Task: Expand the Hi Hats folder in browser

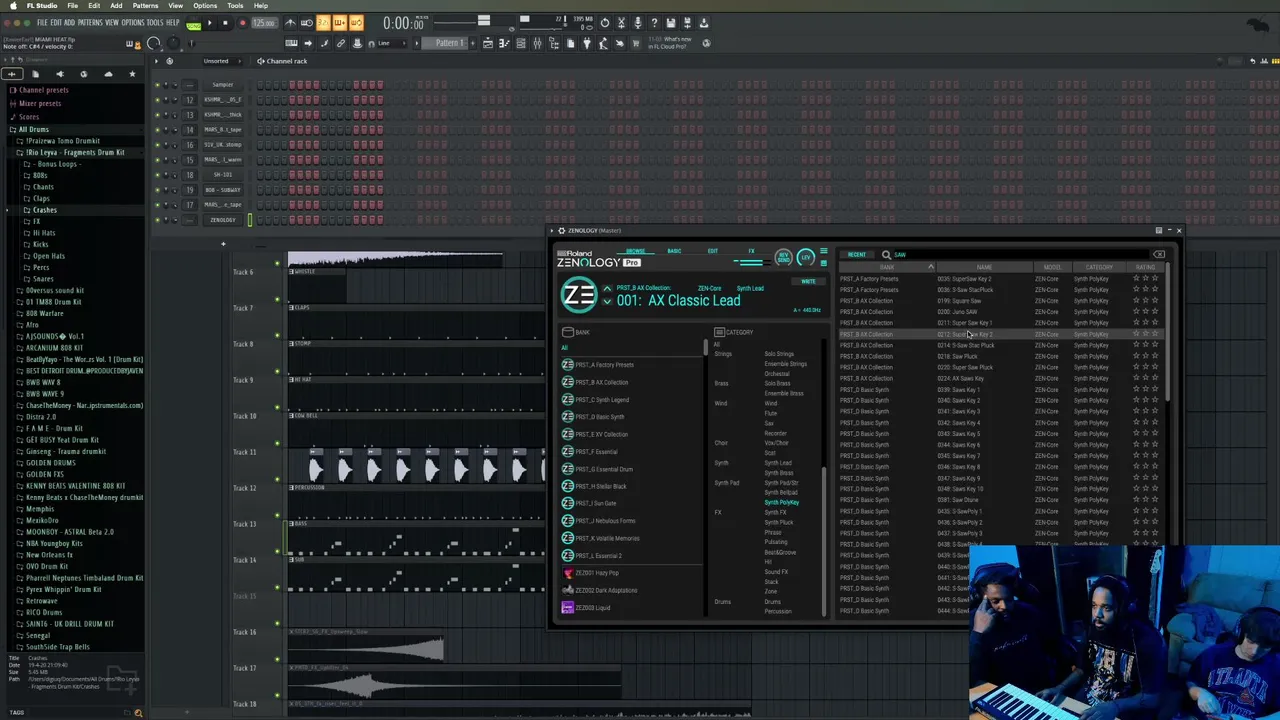Action: [43, 233]
